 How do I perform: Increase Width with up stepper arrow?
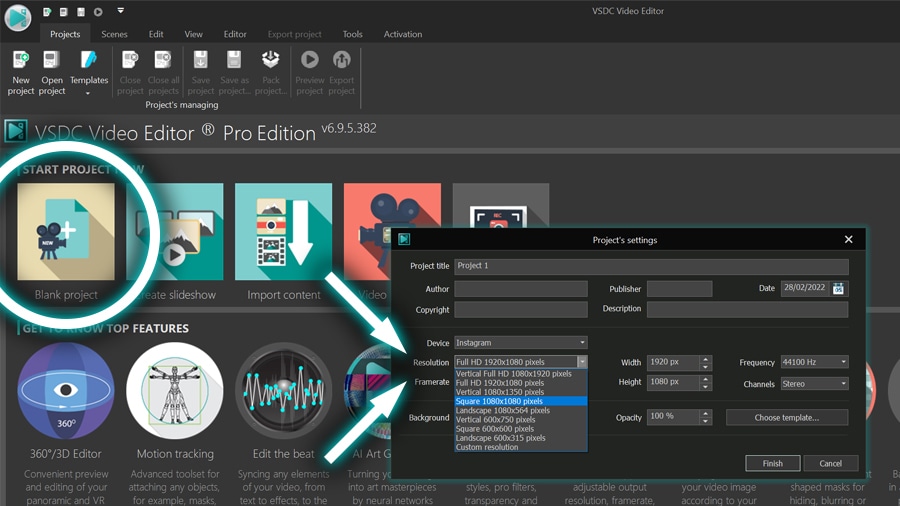[705, 359]
